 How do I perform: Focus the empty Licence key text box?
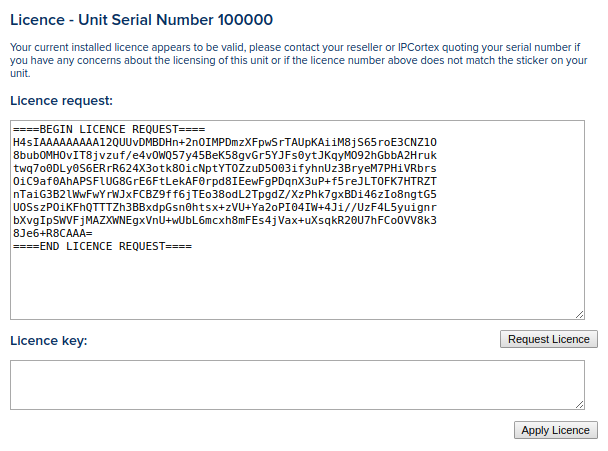point(297,385)
